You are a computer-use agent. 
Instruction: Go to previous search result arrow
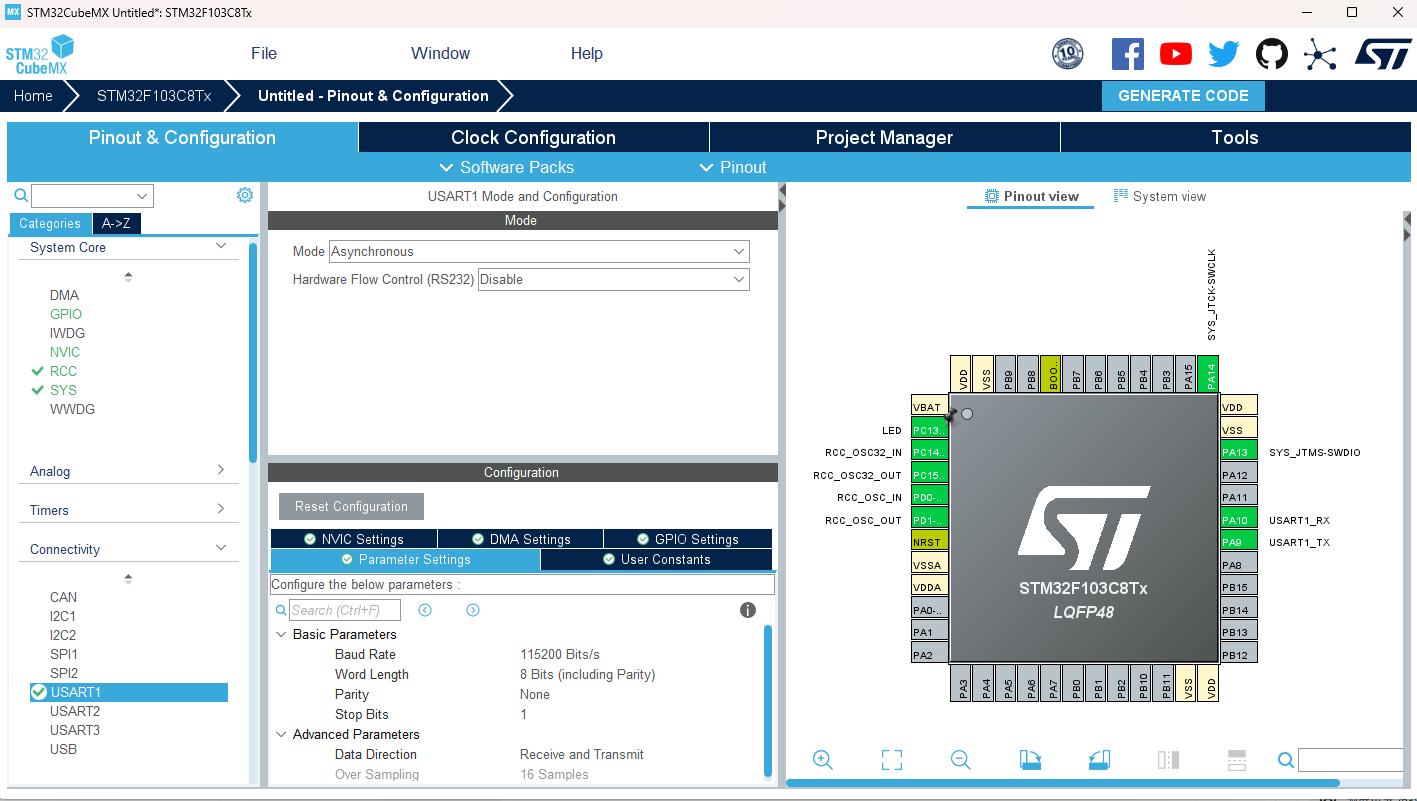[425, 610]
